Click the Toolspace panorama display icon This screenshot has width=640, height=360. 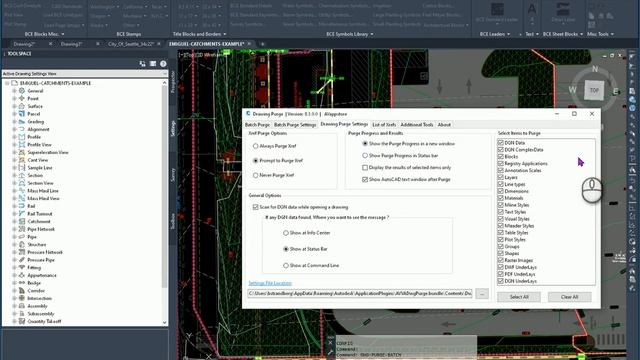153,64
